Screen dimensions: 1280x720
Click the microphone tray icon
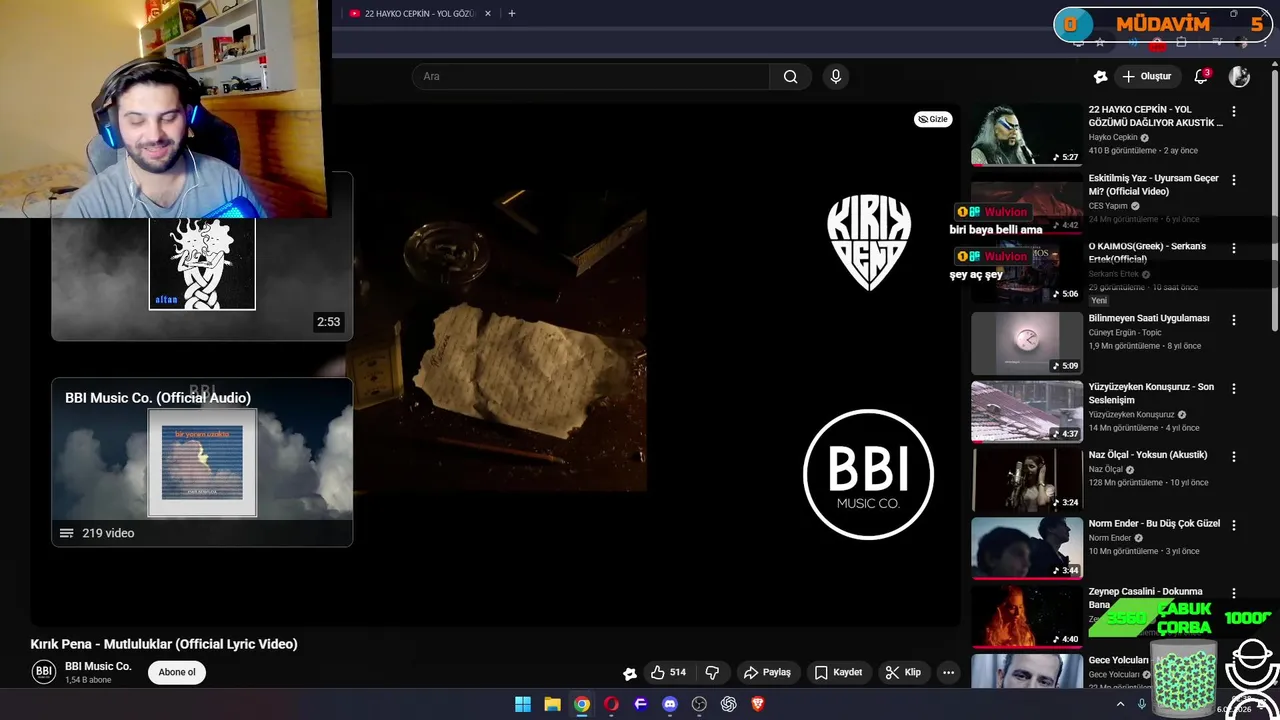(x=1142, y=704)
